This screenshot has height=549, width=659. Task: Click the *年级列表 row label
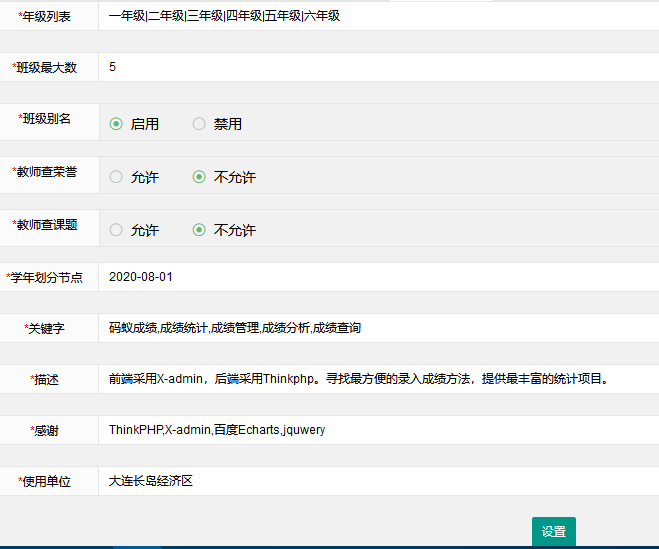[47, 16]
